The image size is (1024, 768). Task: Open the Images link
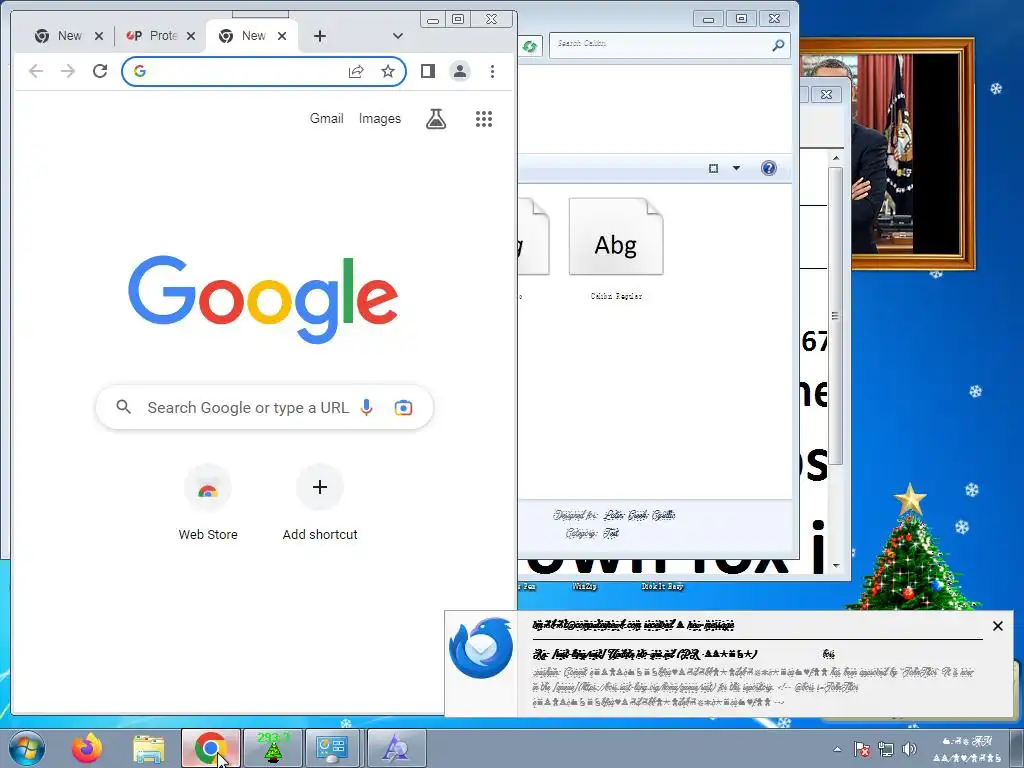coord(379,118)
